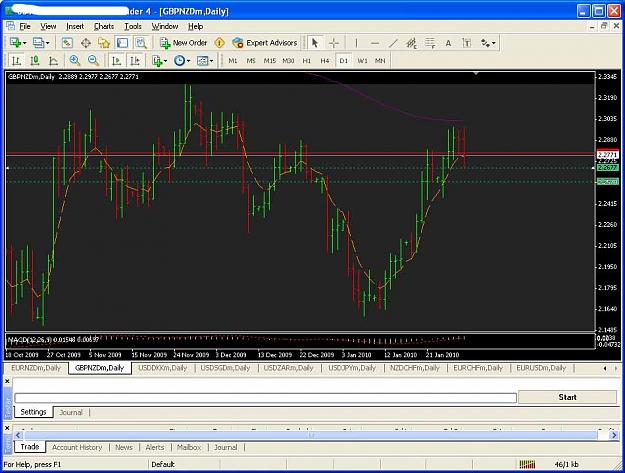Open the Templates icon
The width and height of the screenshot is (625, 473).
[x=202, y=61]
